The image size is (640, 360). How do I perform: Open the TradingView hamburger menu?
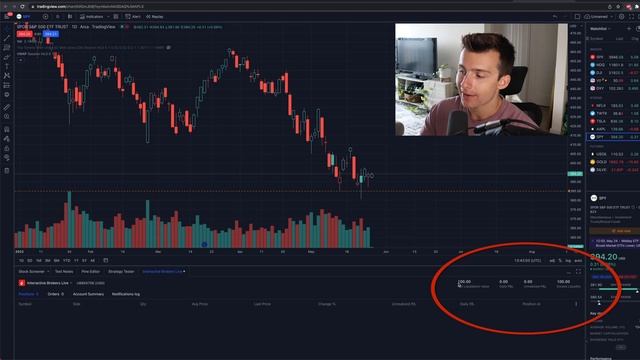point(7,16)
